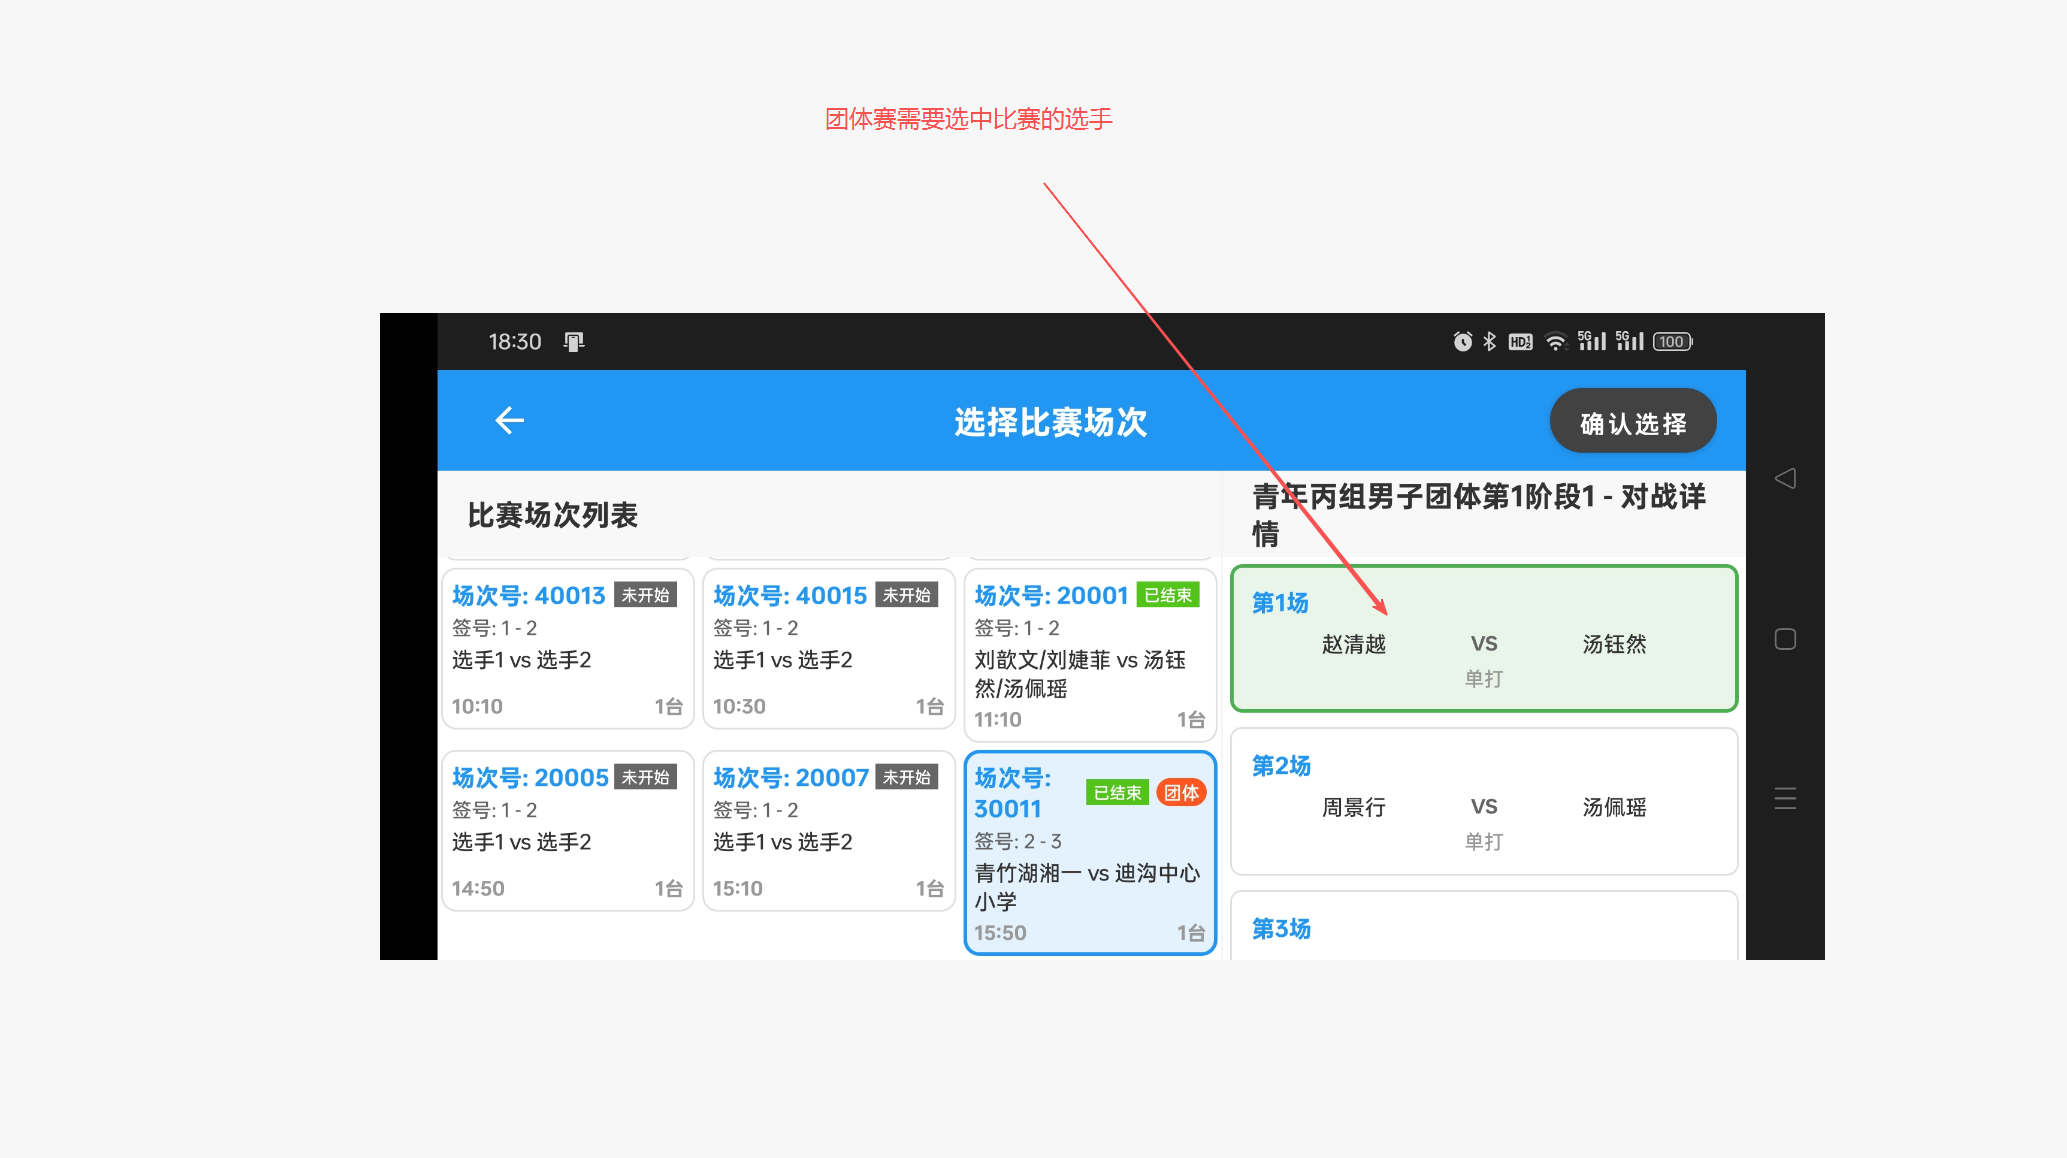The height and width of the screenshot is (1158, 2067).
Task: Tap the screenshot notification icon next to 18:30
Action: (572, 341)
